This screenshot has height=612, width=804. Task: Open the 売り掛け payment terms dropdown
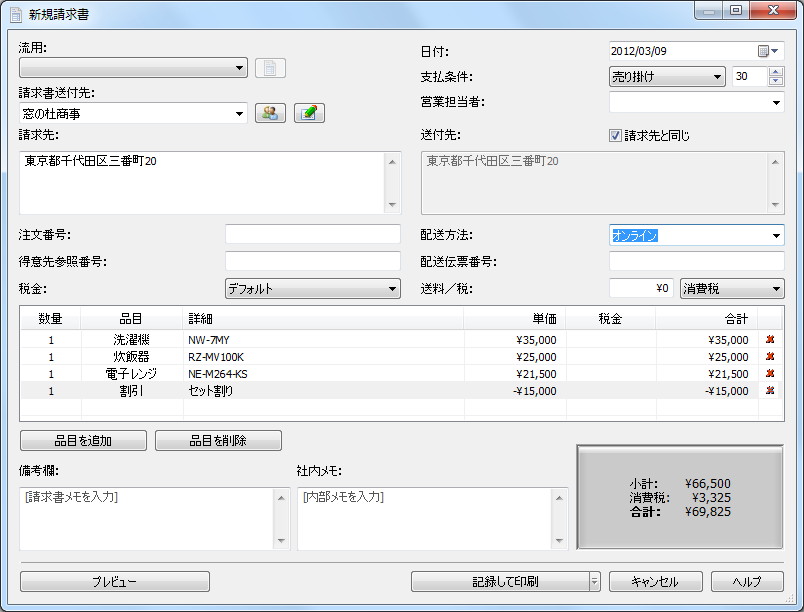tap(717, 76)
